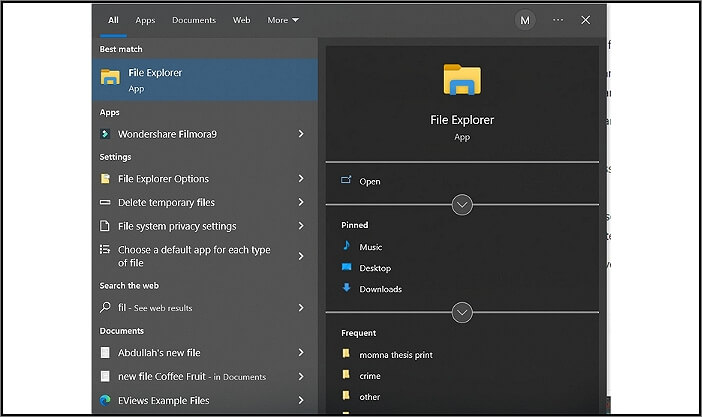Viewport: 702px width, 417px height.
Task: Open the three-dots options menu
Action: coord(558,20)
